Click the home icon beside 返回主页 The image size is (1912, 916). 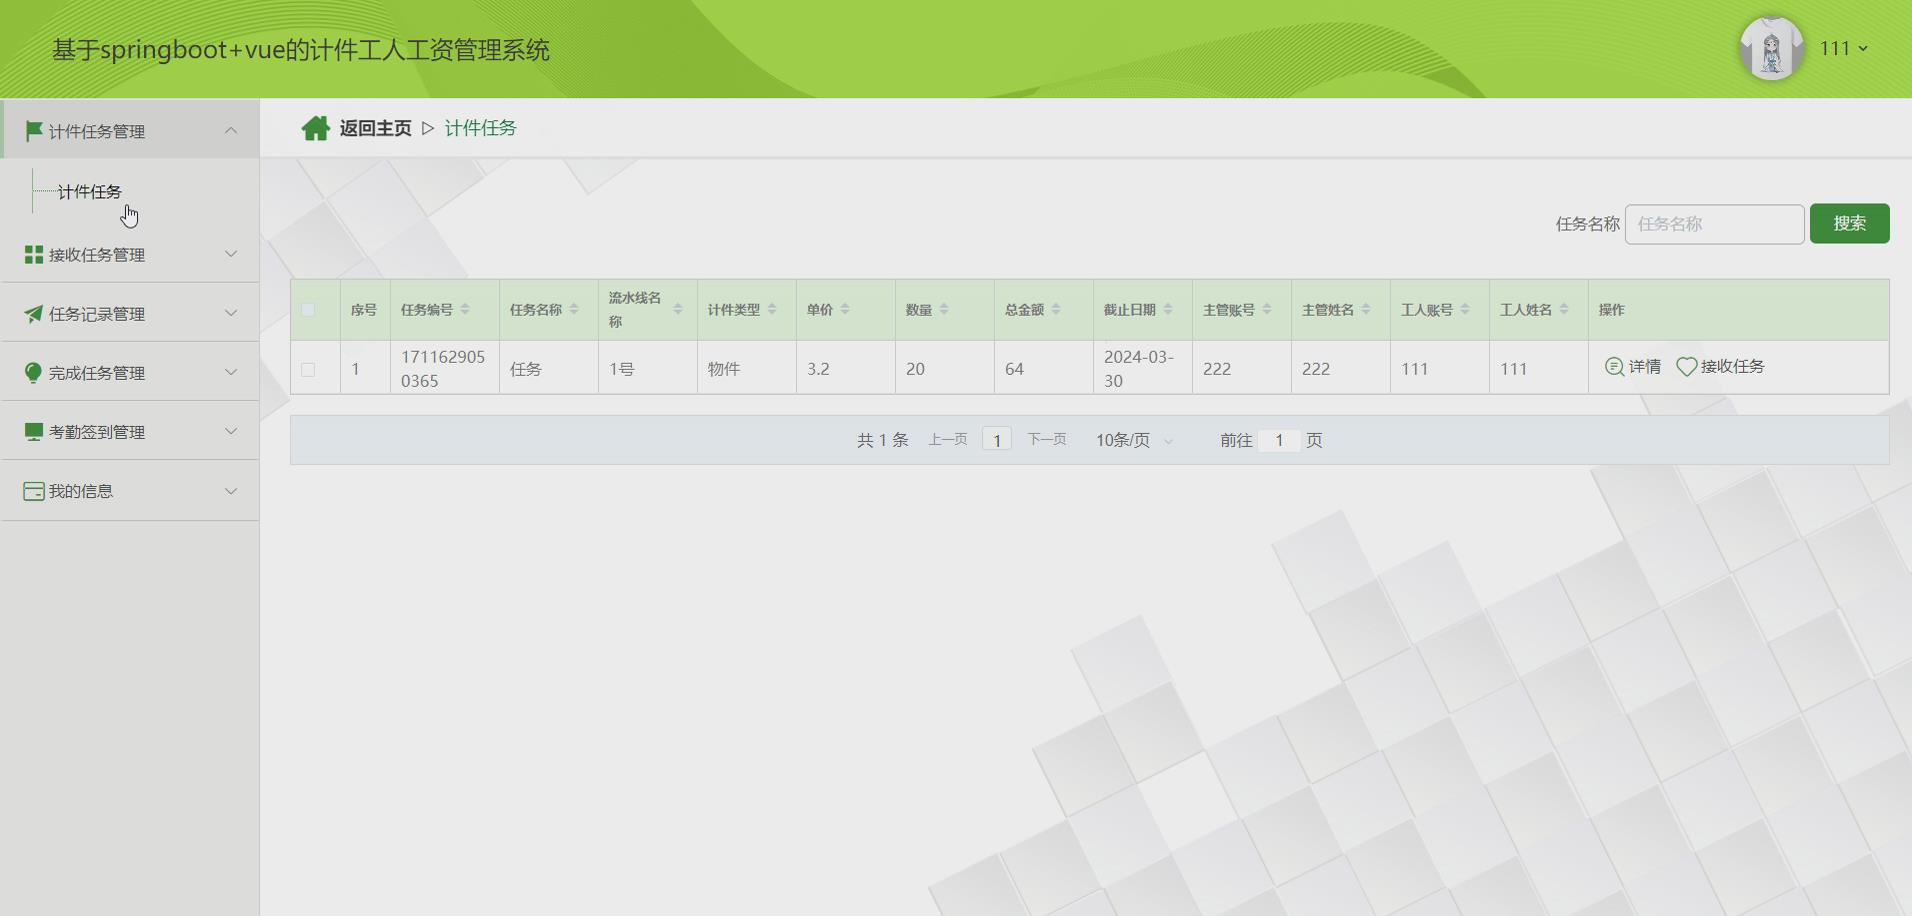coord(316,127)
